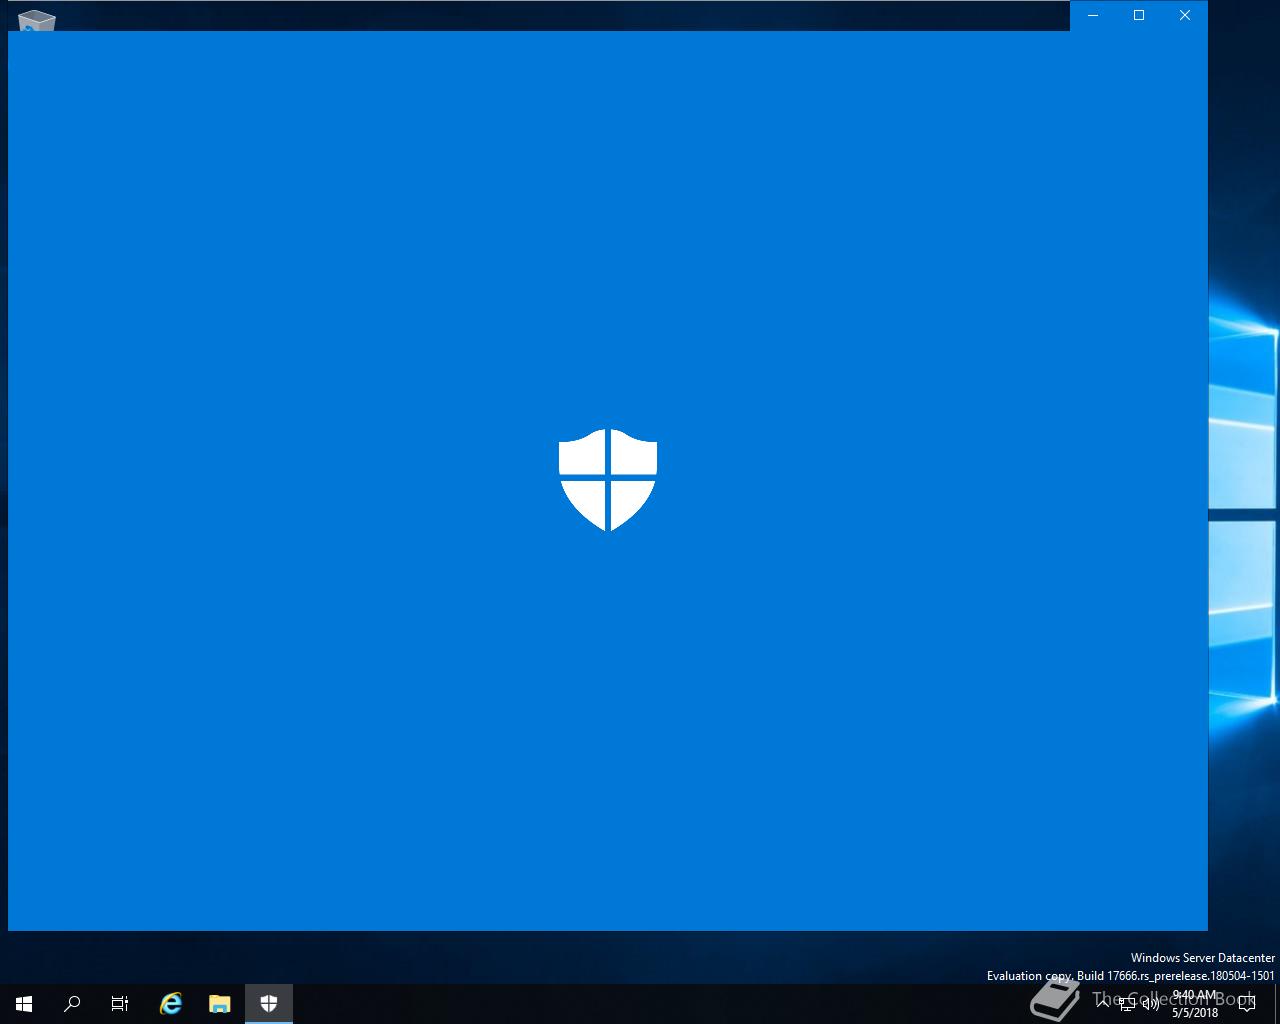Open the network status tray icon
The height and width of the screenshot is (1024, 1280).
coord(1127,1004)
